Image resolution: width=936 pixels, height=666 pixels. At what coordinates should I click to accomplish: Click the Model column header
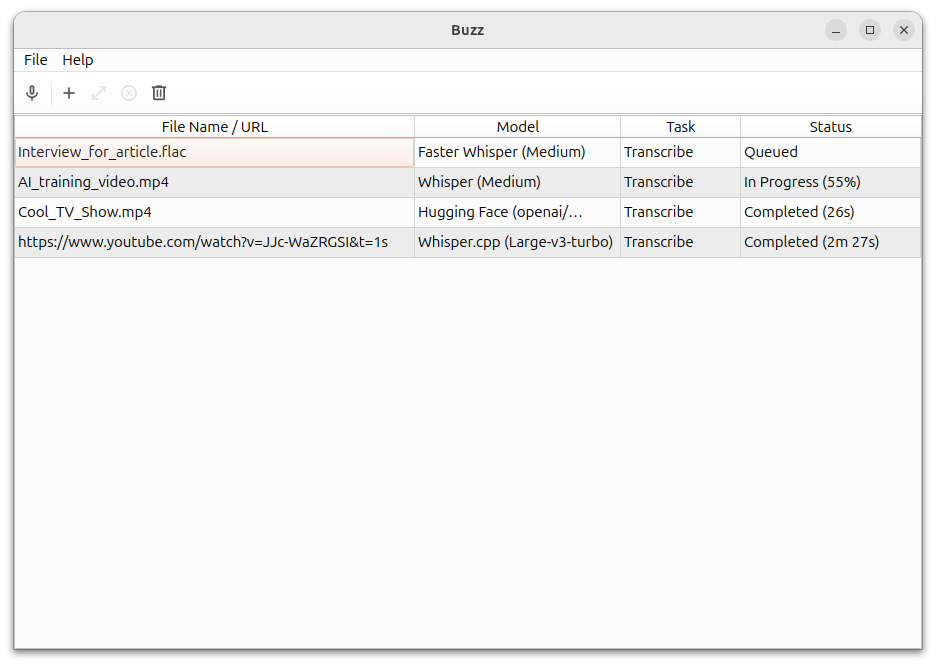click(517, 127)
